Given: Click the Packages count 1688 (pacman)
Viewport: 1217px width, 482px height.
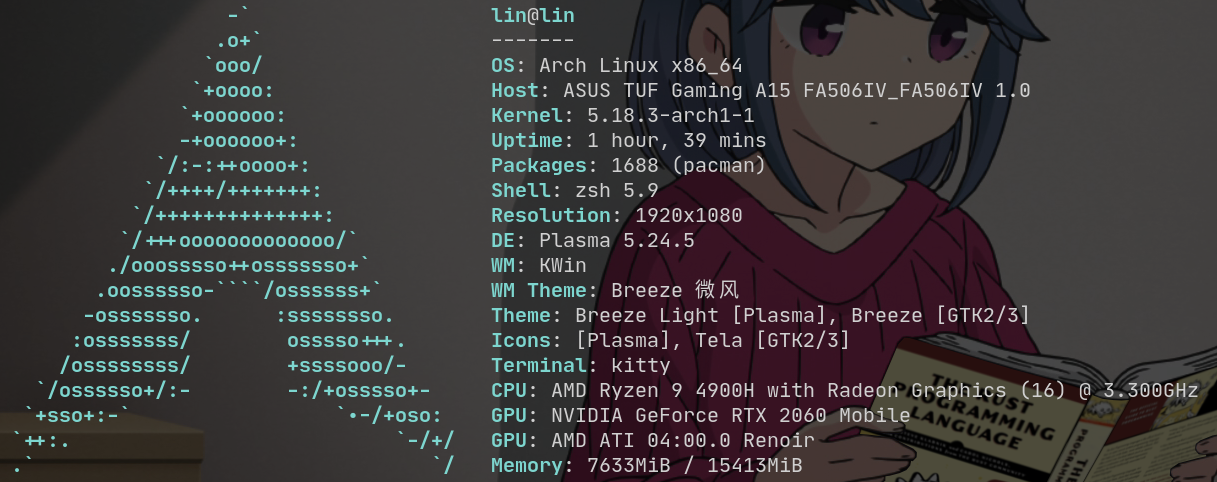Looking at the screenshot, I should point(676,166).
